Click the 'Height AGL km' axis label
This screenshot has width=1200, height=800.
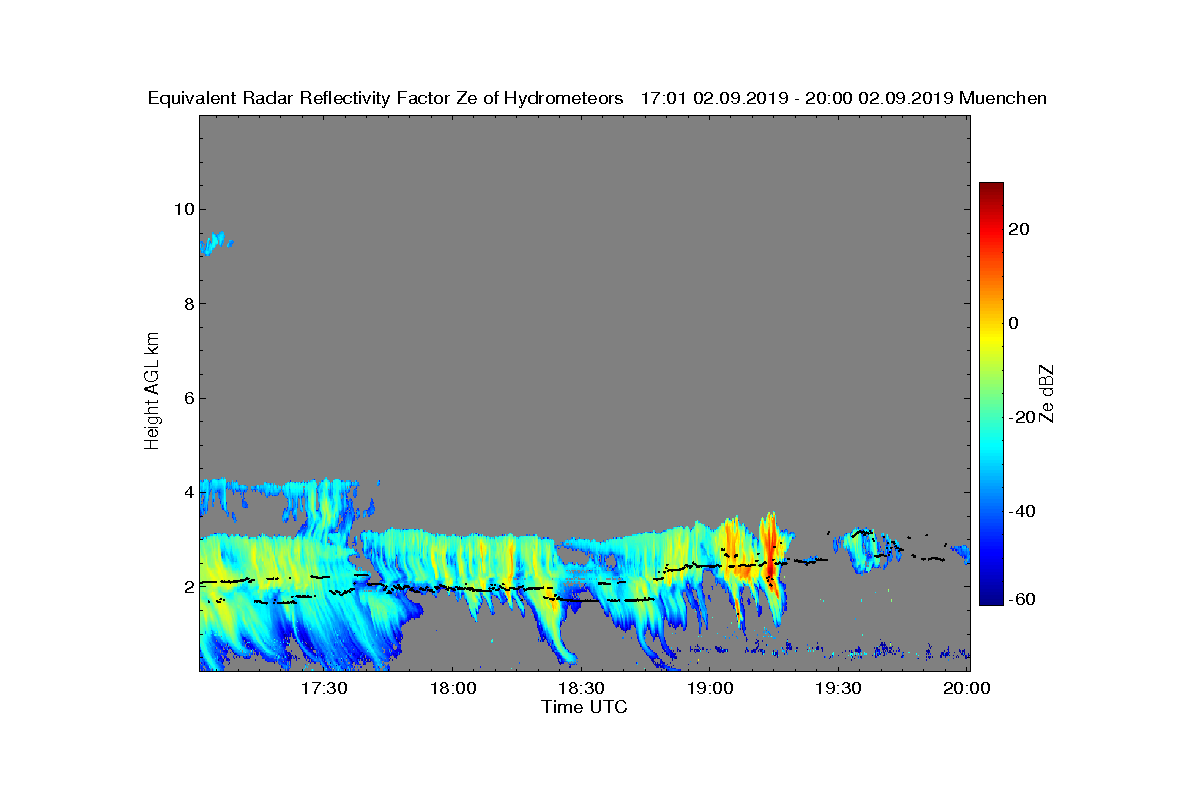[152, 393]
